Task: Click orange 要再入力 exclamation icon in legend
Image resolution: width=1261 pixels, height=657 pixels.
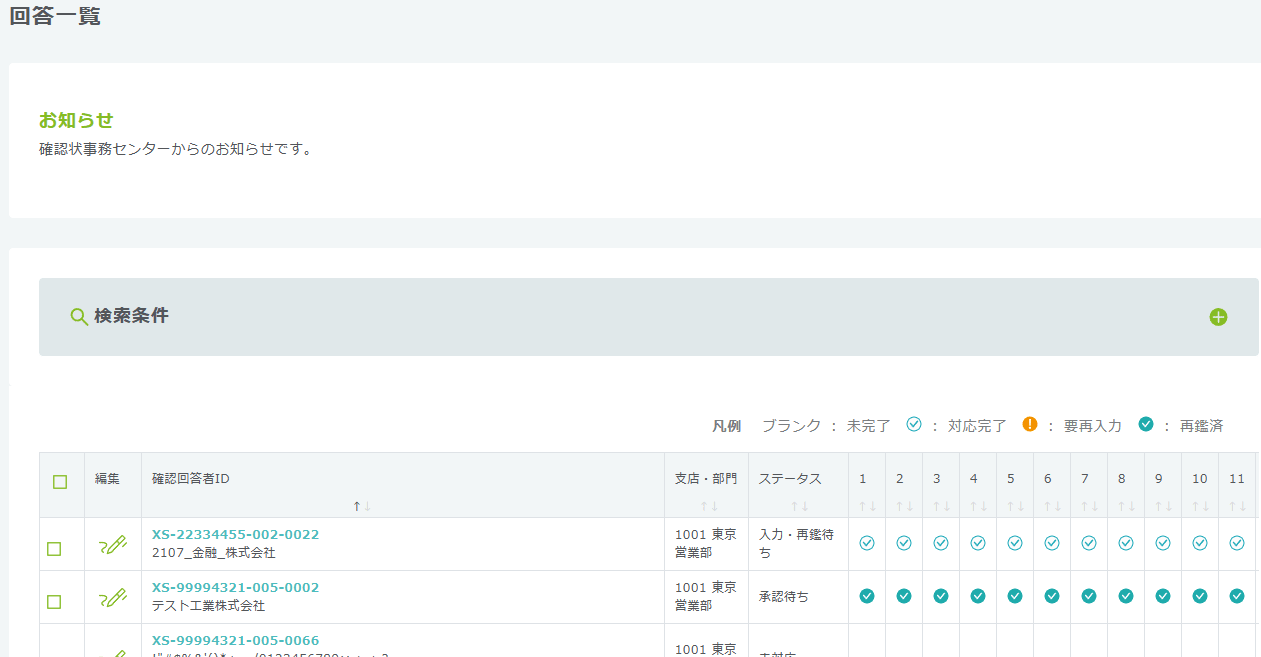Action: (x=1030, y=424)
